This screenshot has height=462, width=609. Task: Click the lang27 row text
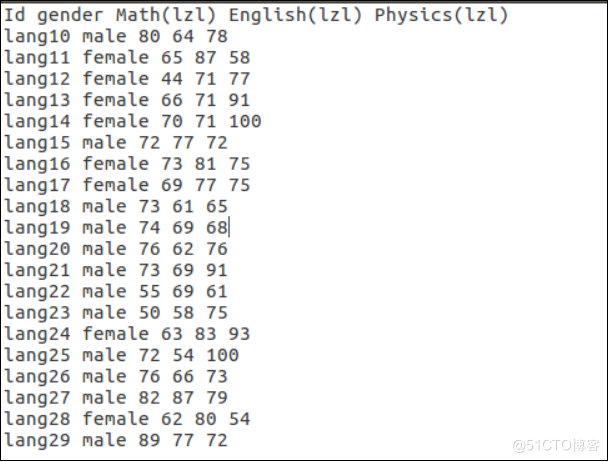click(x=116, y=398)
